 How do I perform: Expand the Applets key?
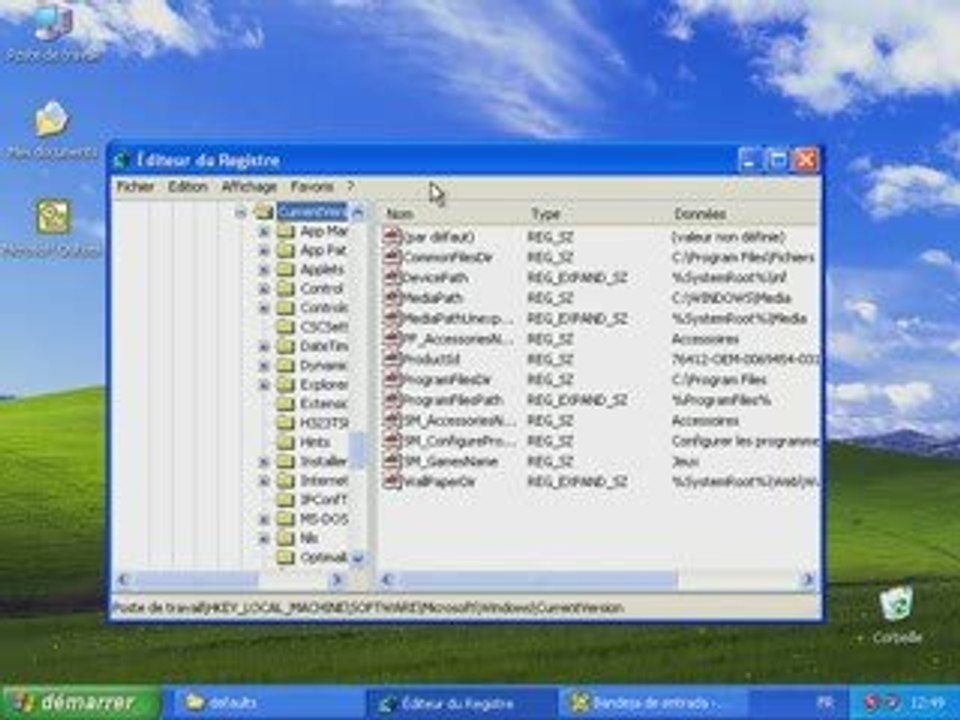click(264, 269)
